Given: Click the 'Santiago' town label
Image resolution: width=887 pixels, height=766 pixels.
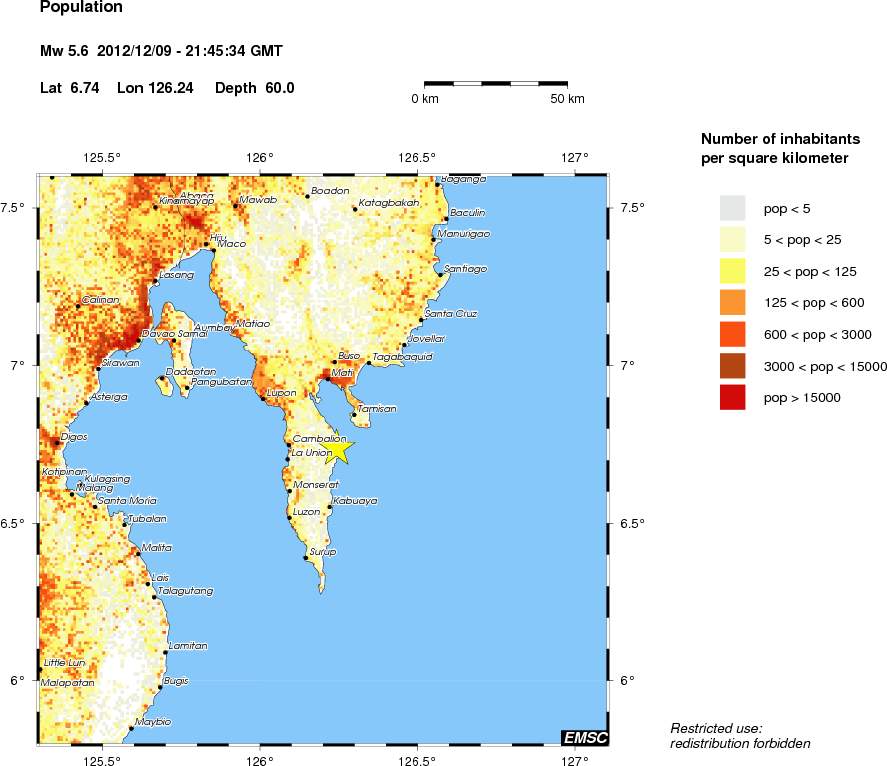Looking at the screenshot, I should coord(465,269).
